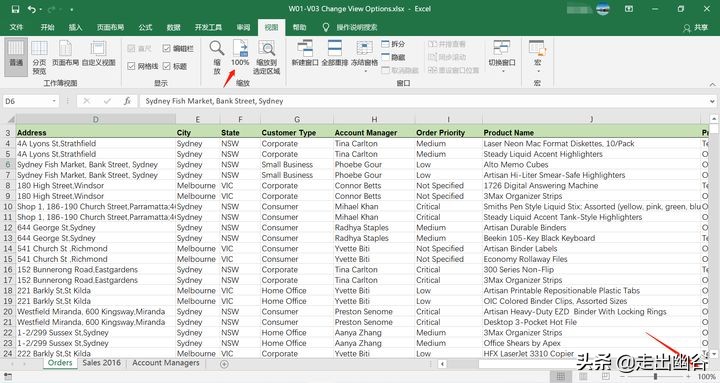Switch to the Sales 2016 sheet tab
The height and width of the screenshot is (383, 720).
[x=101, y=363]
